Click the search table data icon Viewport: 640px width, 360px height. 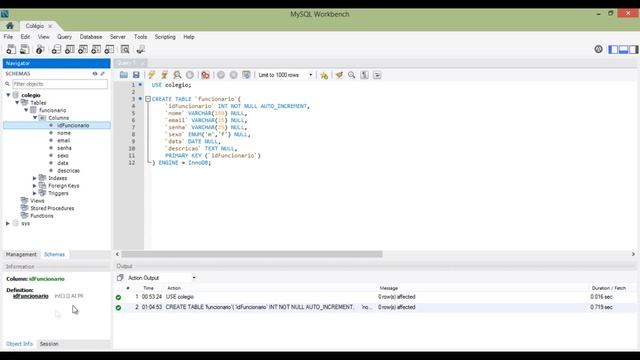click(125, 49)
